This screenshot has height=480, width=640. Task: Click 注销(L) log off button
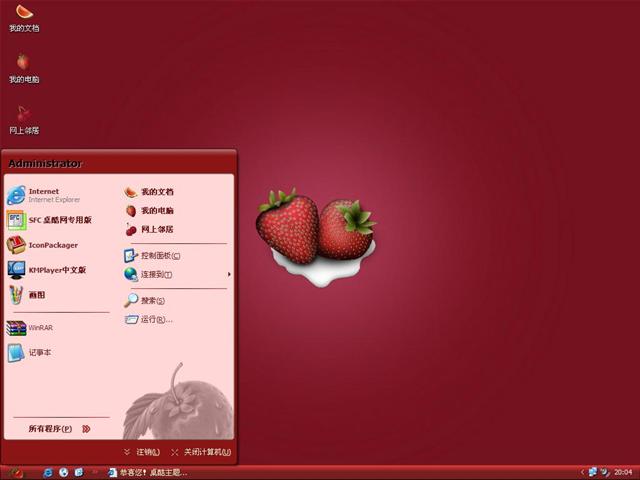[142, 452]
